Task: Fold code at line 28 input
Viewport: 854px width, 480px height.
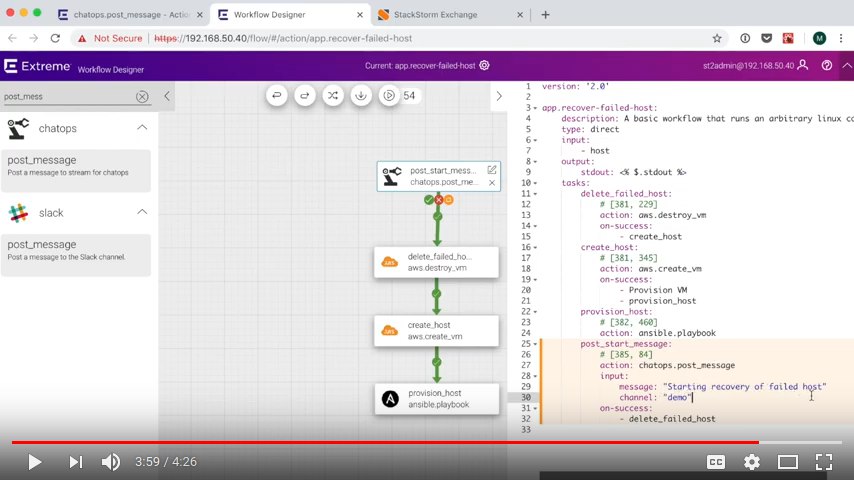Action: pyautogui.click(x=535, y=376)
